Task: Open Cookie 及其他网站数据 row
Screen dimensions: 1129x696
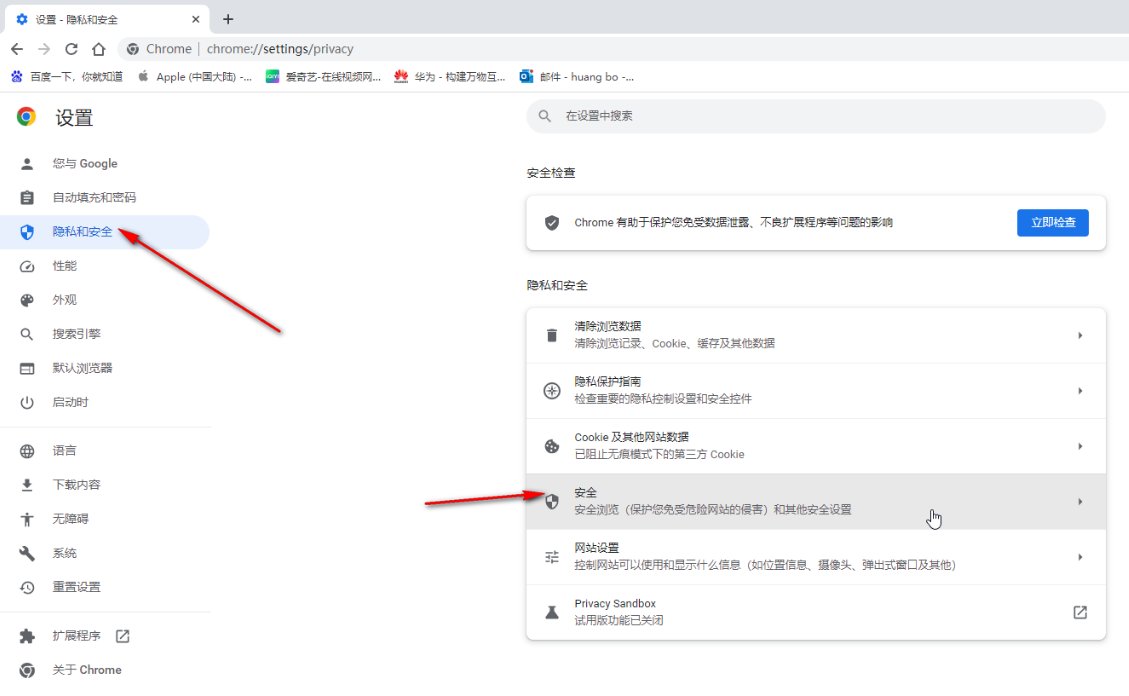Action: (x=816, y=446)
